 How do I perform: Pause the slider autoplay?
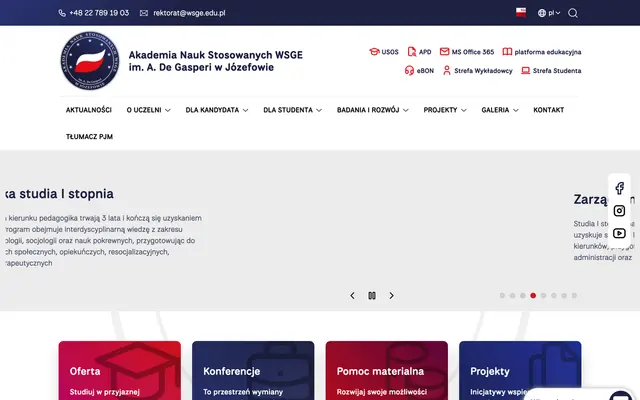(372, 296)
